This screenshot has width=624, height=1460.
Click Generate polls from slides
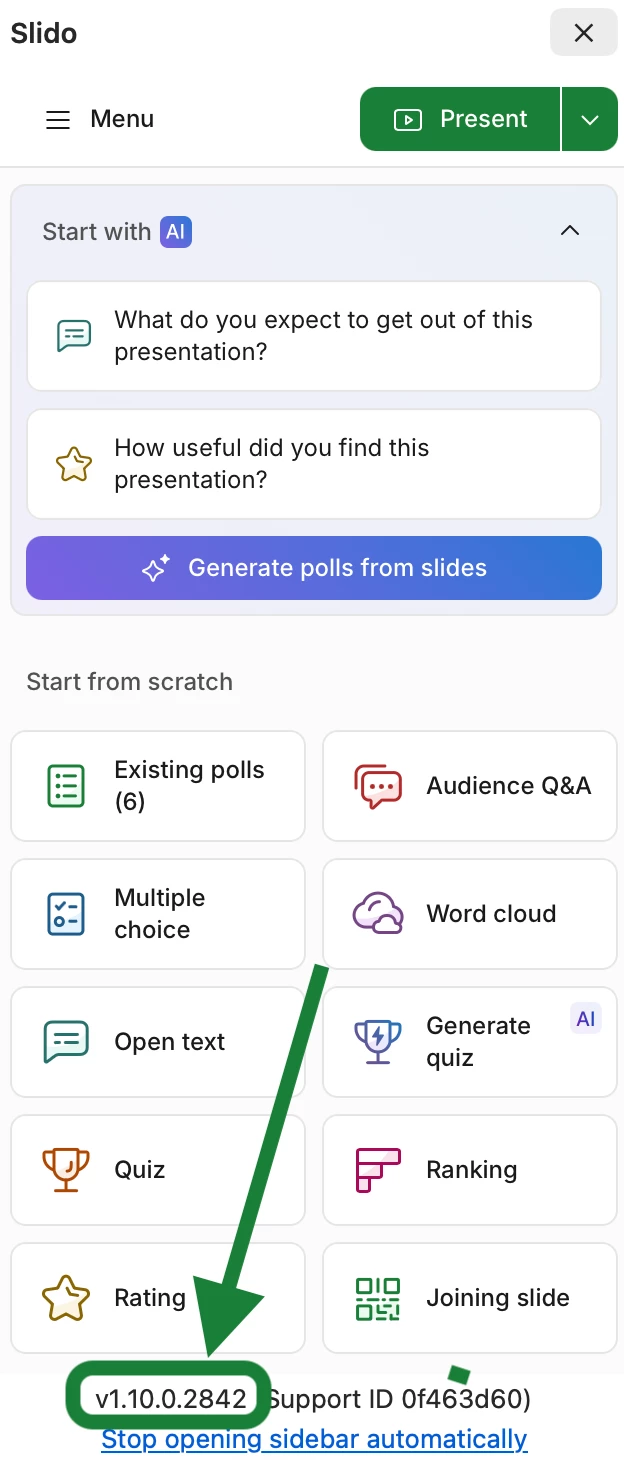coord(314,568)
